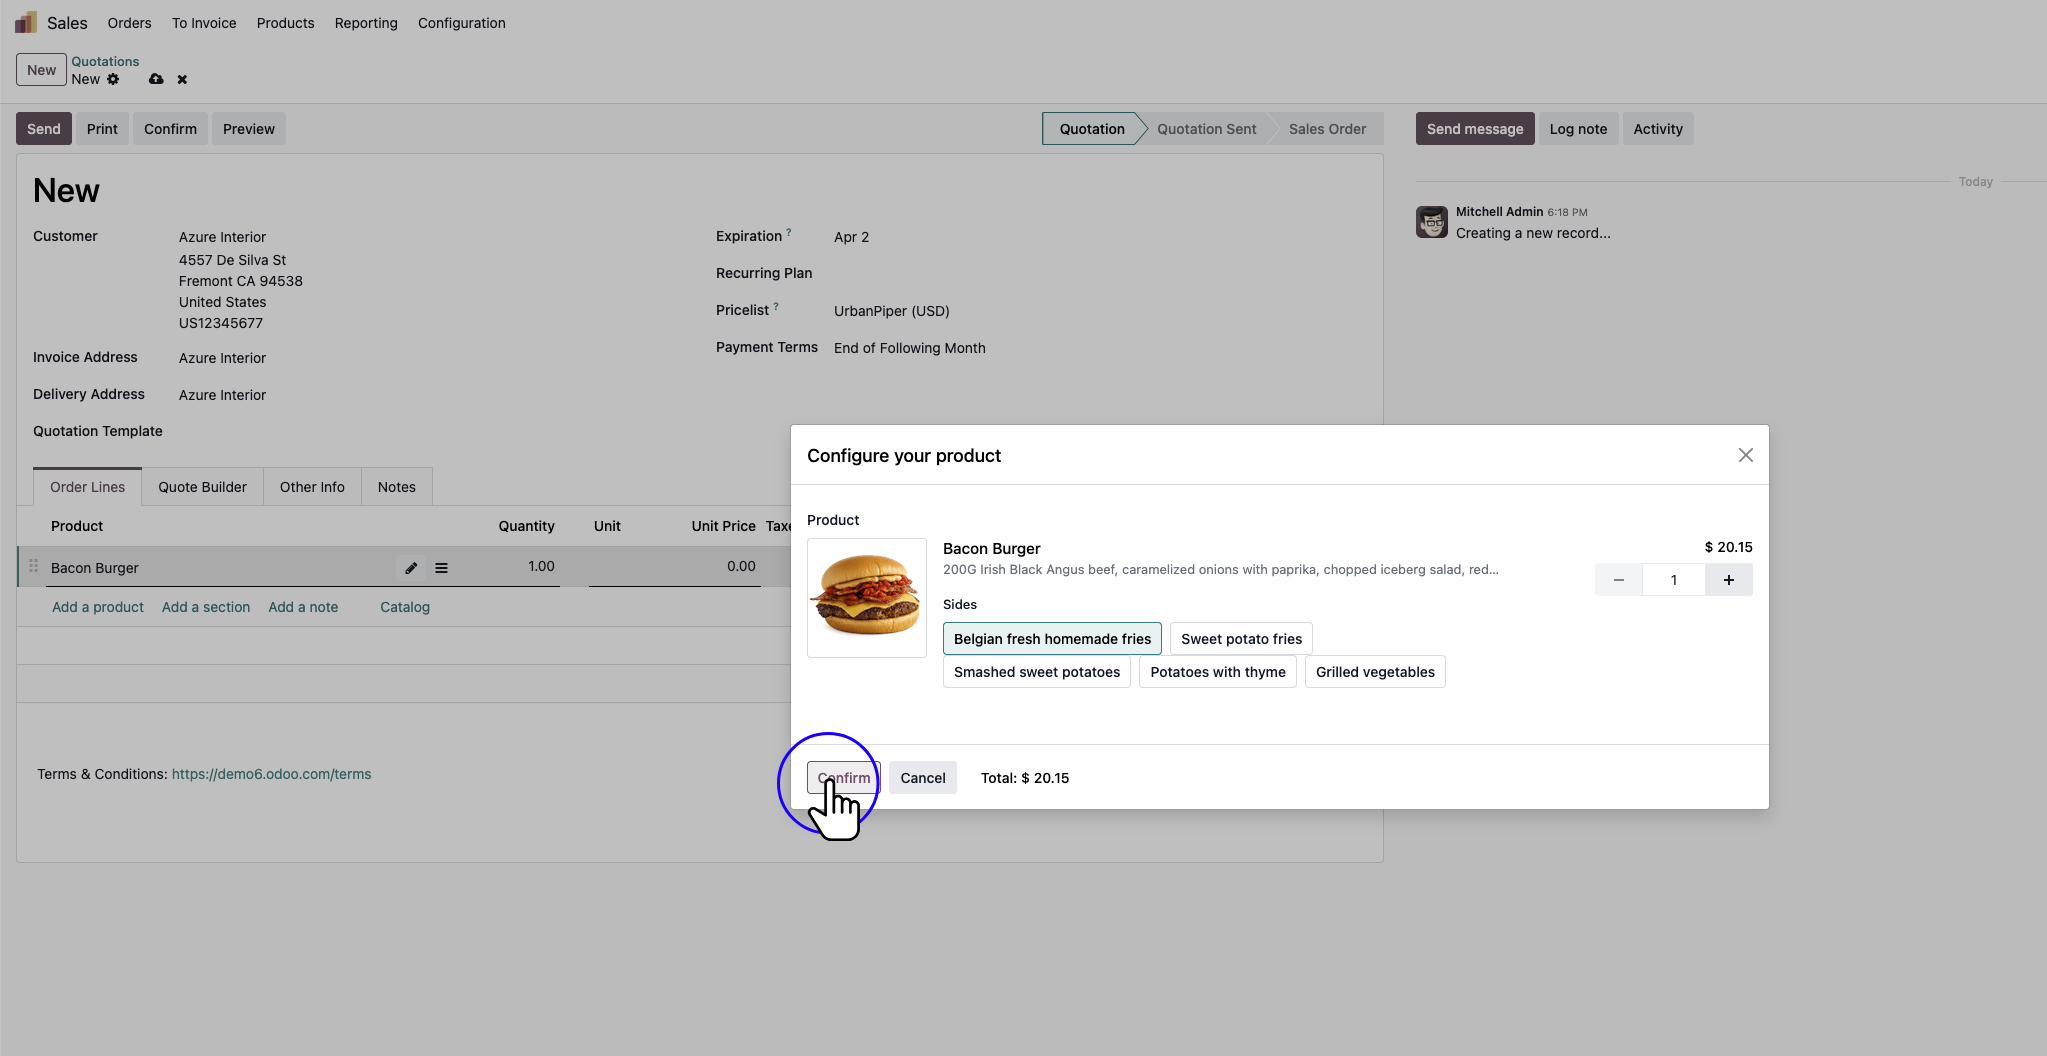Image resolution: width=2047 pixels, height=1056 pixels.
Task: Open the Recurring Plan field
Action: coord(900,273)
